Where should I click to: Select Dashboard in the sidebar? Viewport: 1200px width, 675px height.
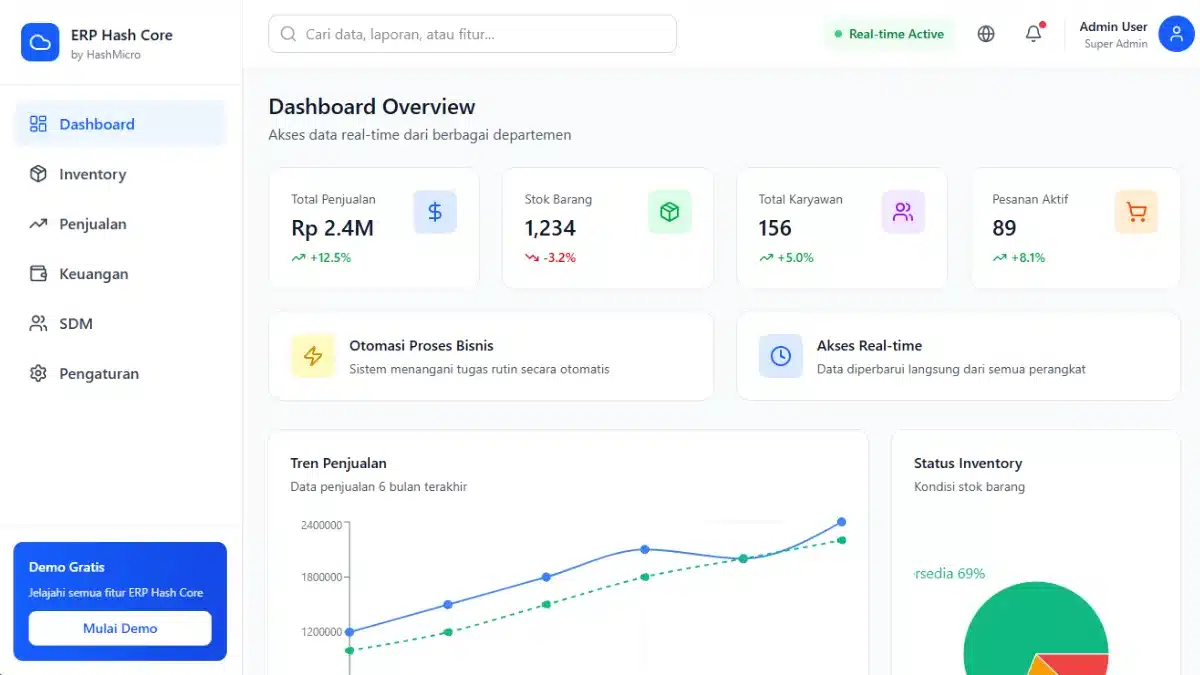pyautogui.click(x=96, y=124)
